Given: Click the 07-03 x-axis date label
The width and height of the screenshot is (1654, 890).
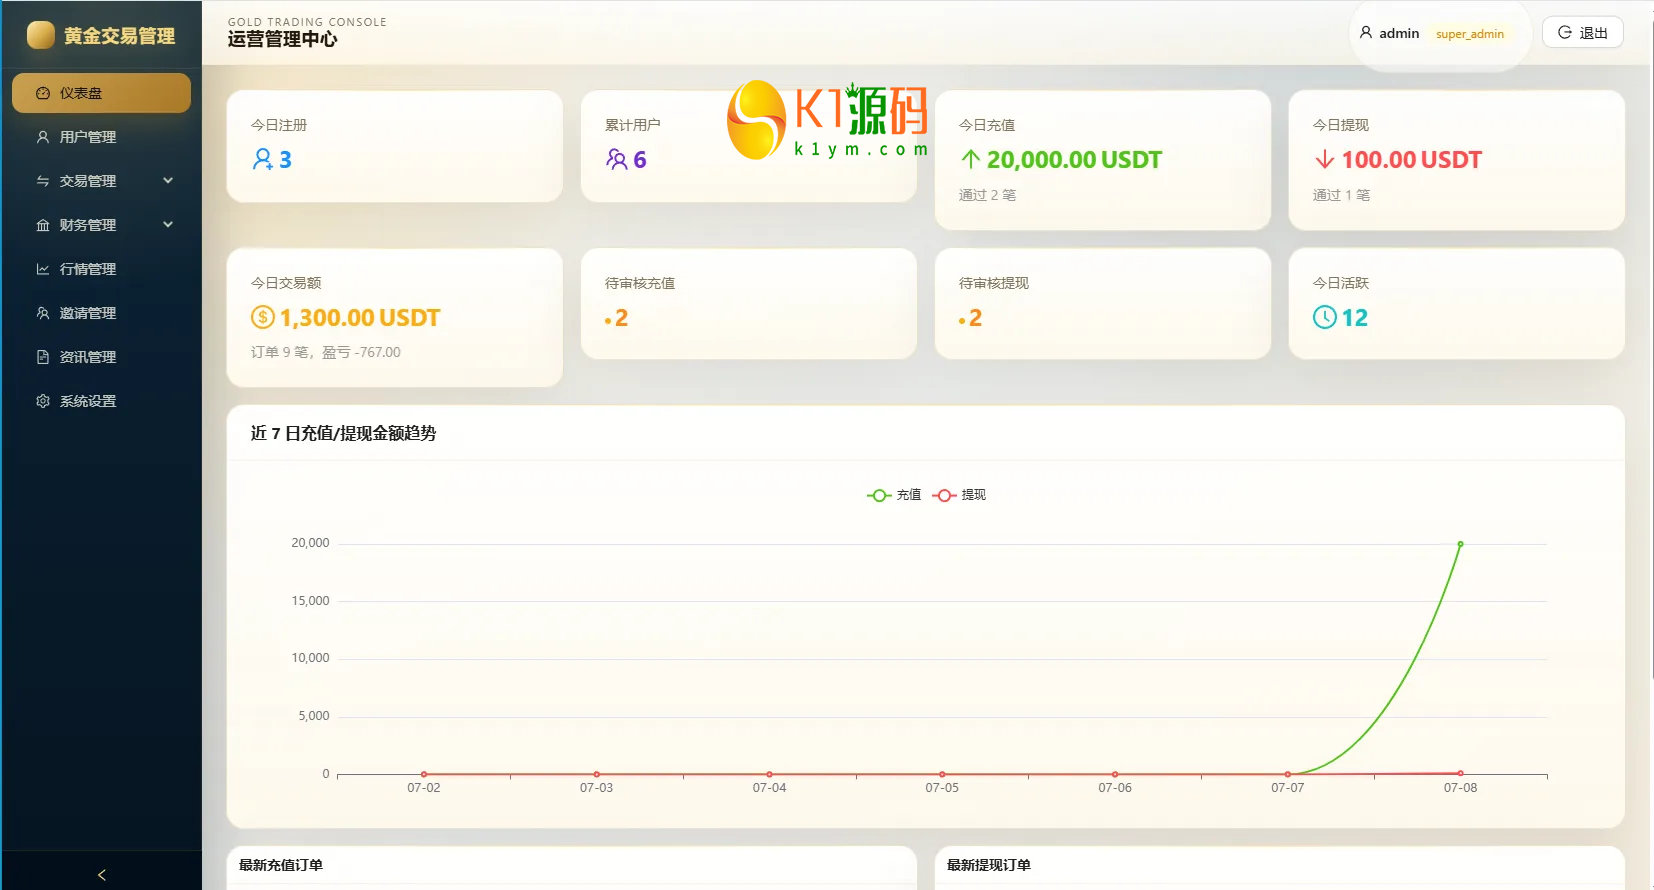Looking at the screenshot, I should pos(596,788).
